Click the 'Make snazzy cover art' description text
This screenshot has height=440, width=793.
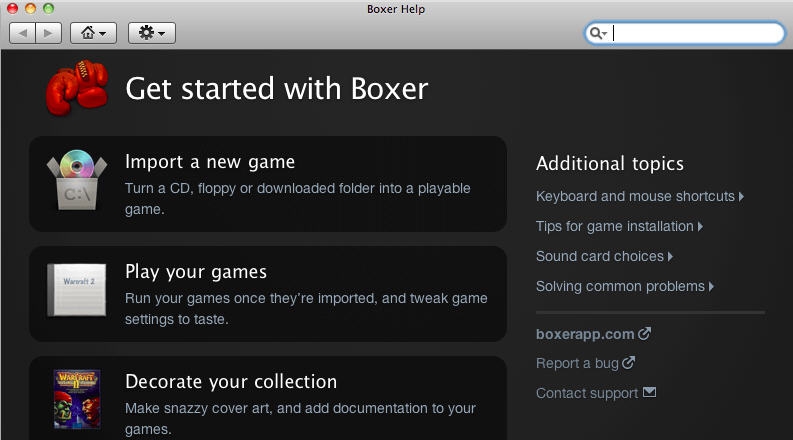tap(300, 418)
